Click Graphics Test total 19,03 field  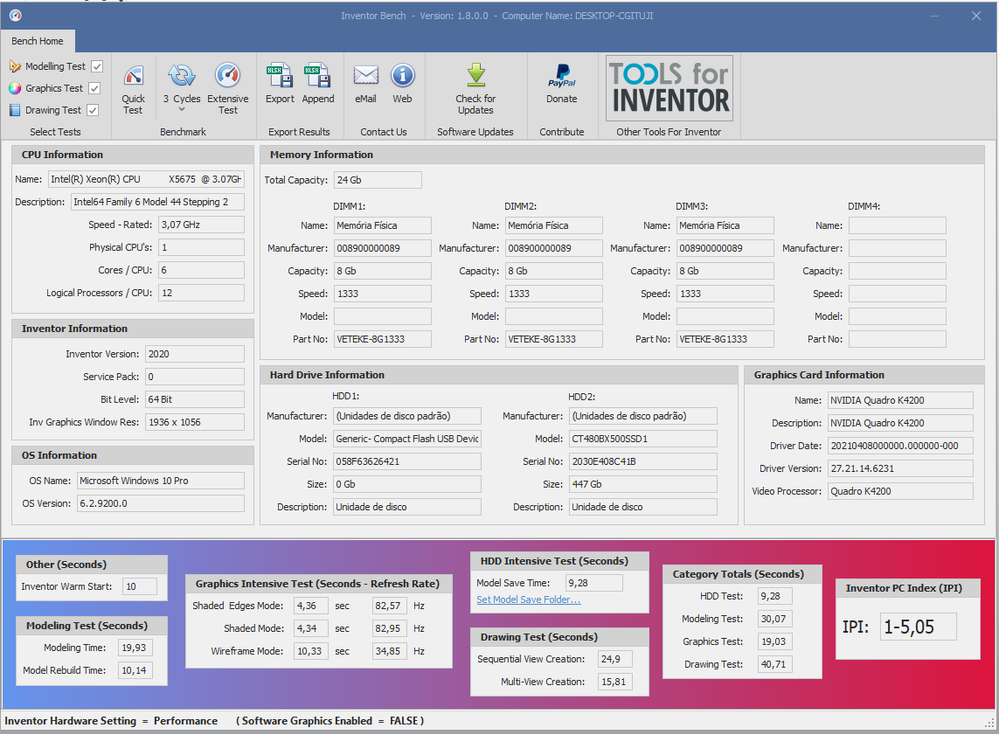(775, 642)
